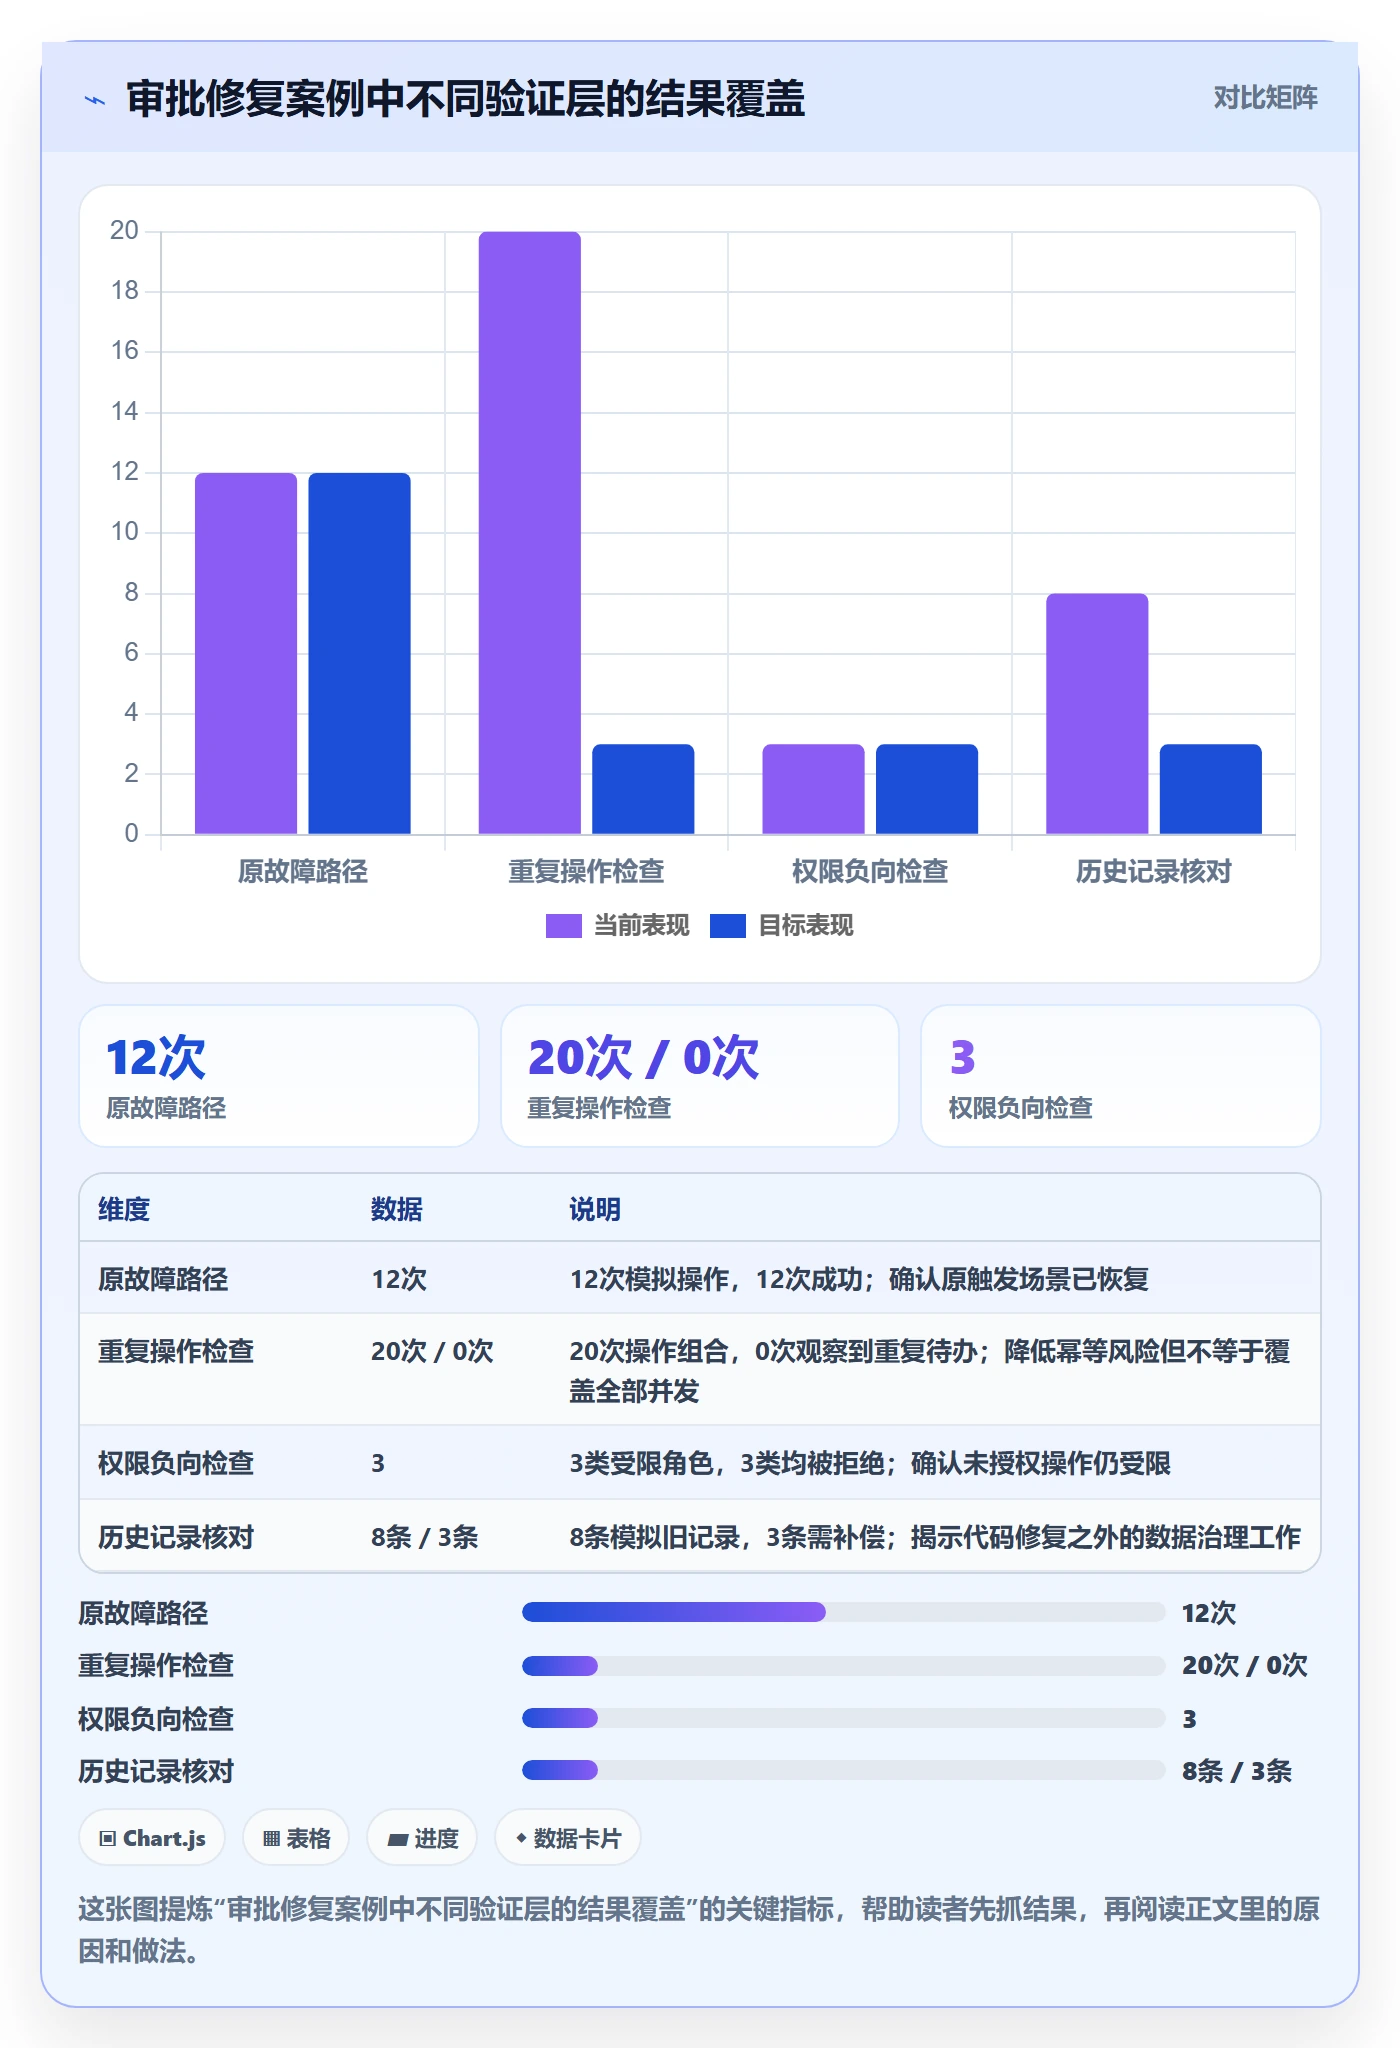The width and height of the screenshot is (1400, 2048).
Task: Click the Chart.js tag chip
Action: pos(152,1838)
